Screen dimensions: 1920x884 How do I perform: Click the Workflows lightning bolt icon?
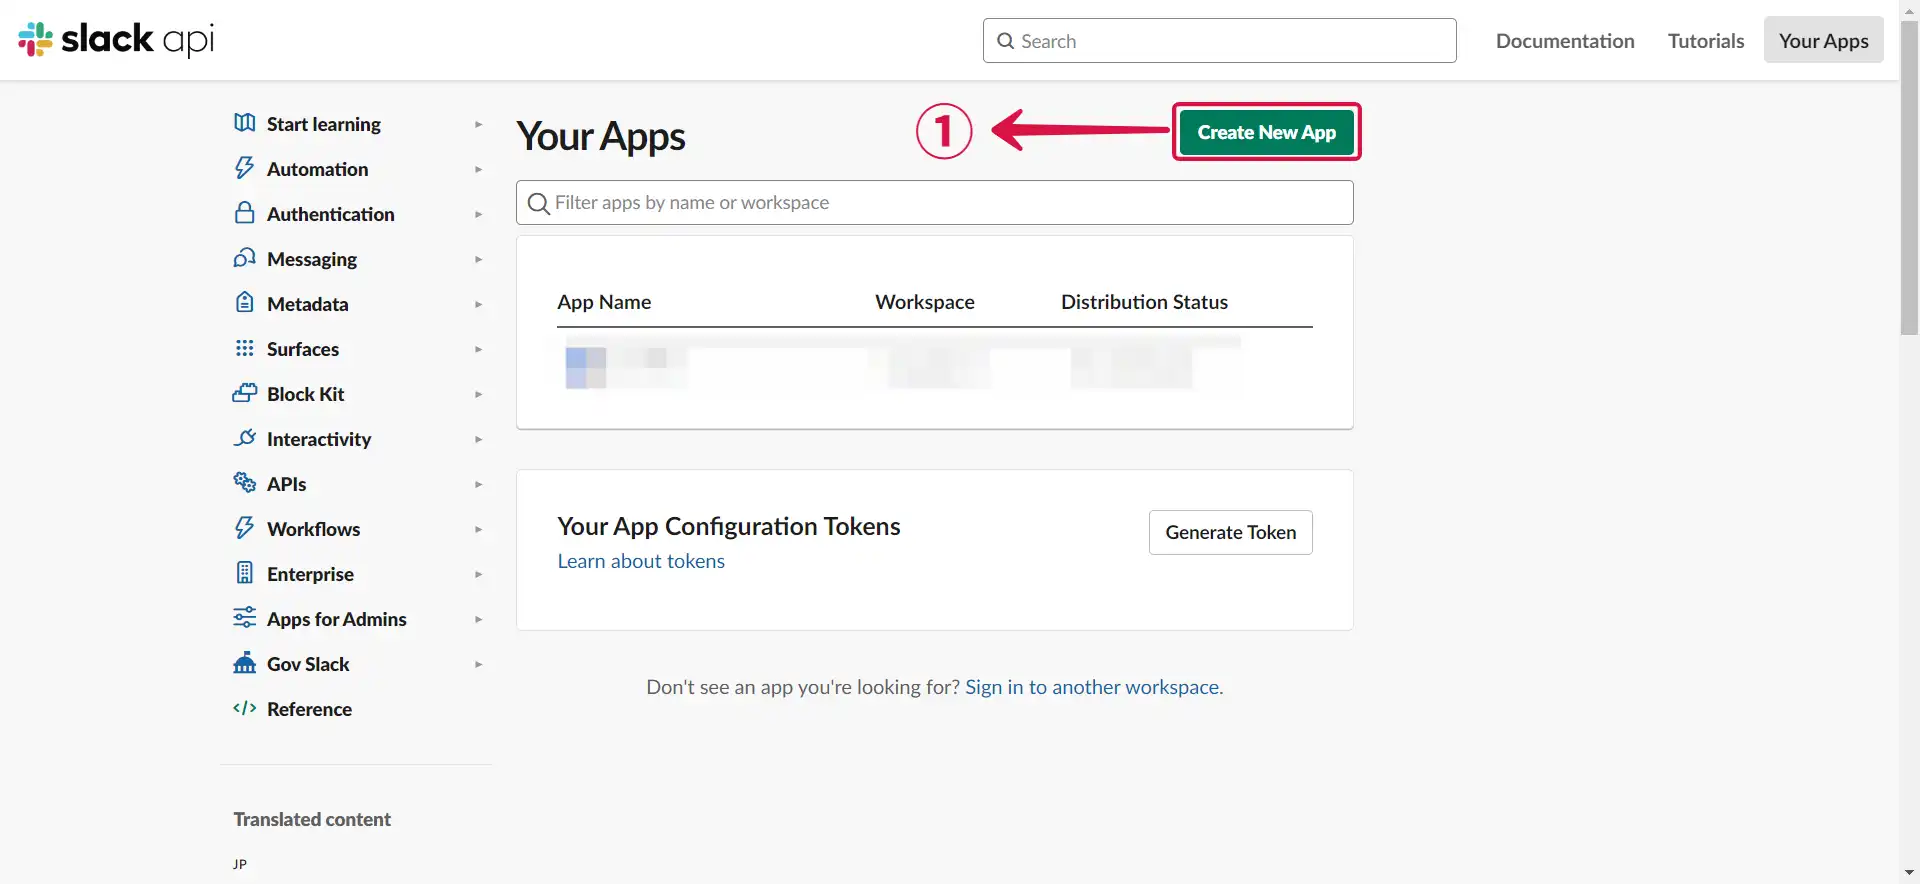244,528
